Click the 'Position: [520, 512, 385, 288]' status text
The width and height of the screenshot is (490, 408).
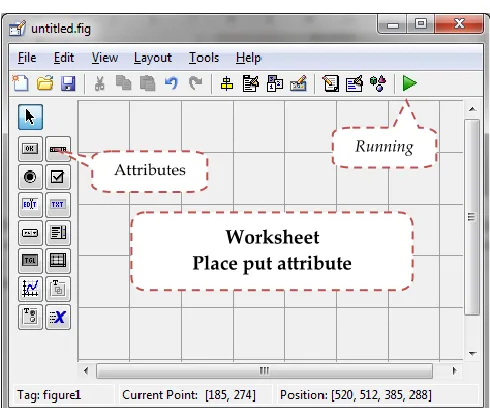click(356, 395)
